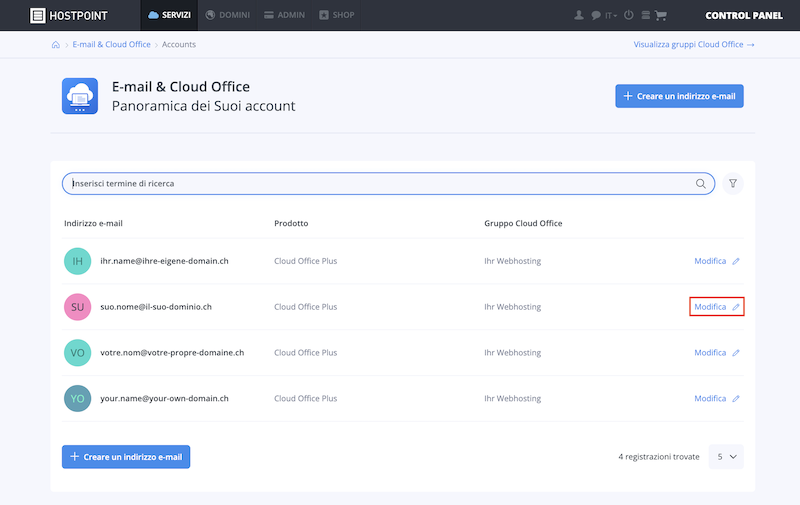Click Modifica for ihr.name@ihre-eigene-domain.ch
The height and width of the screenshot is (505, 800).
pyautogui.click(x=710, y=261)
